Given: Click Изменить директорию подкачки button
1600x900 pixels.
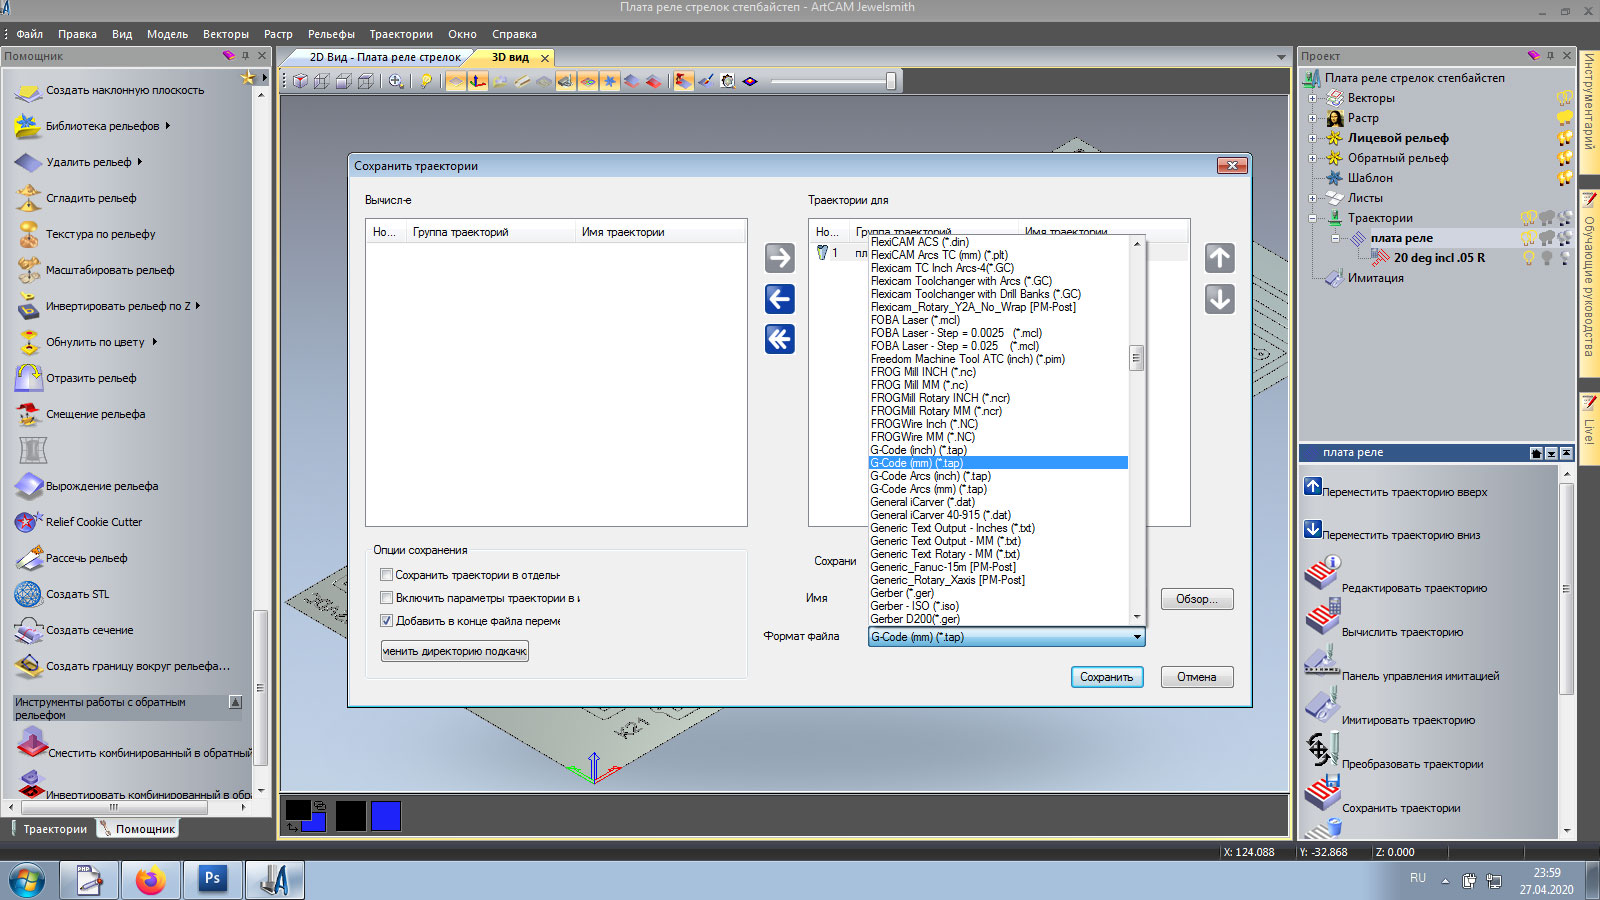Looking at the screenshot, I should point(455,651).
